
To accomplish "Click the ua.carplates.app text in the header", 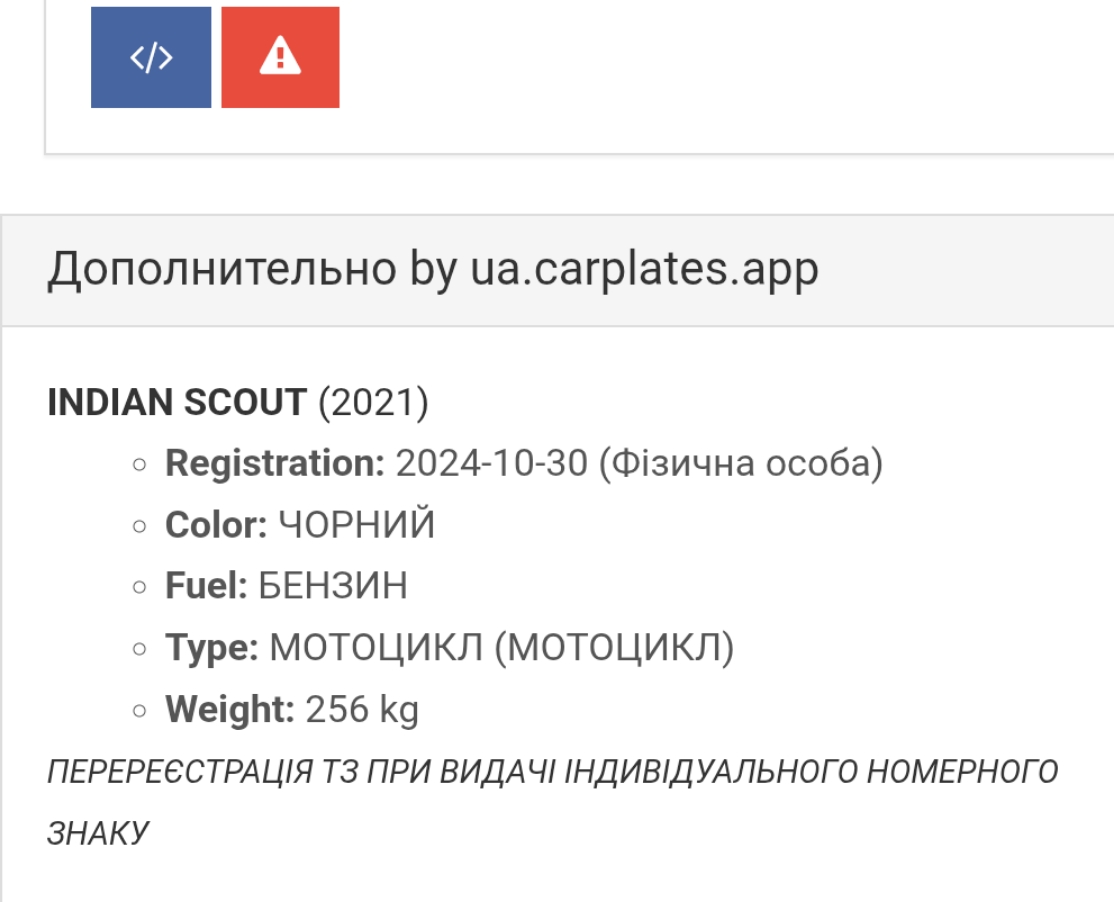I will (x=644, y=270).
